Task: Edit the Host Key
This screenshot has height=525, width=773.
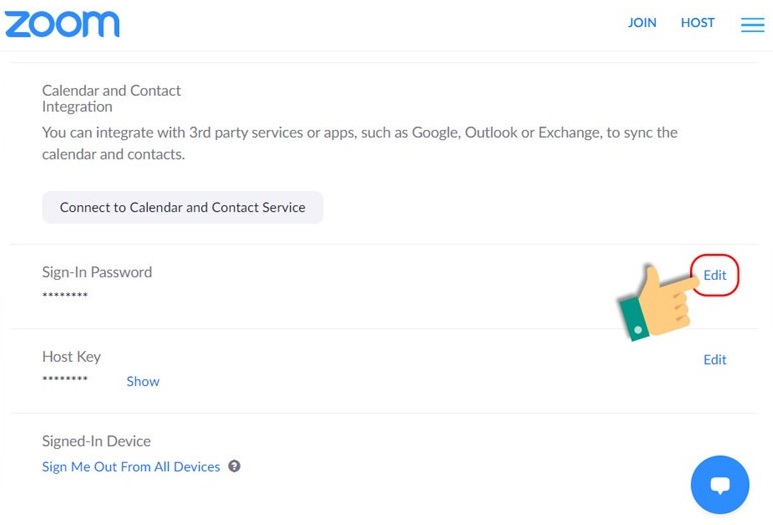Action: [x=715, y=360]
